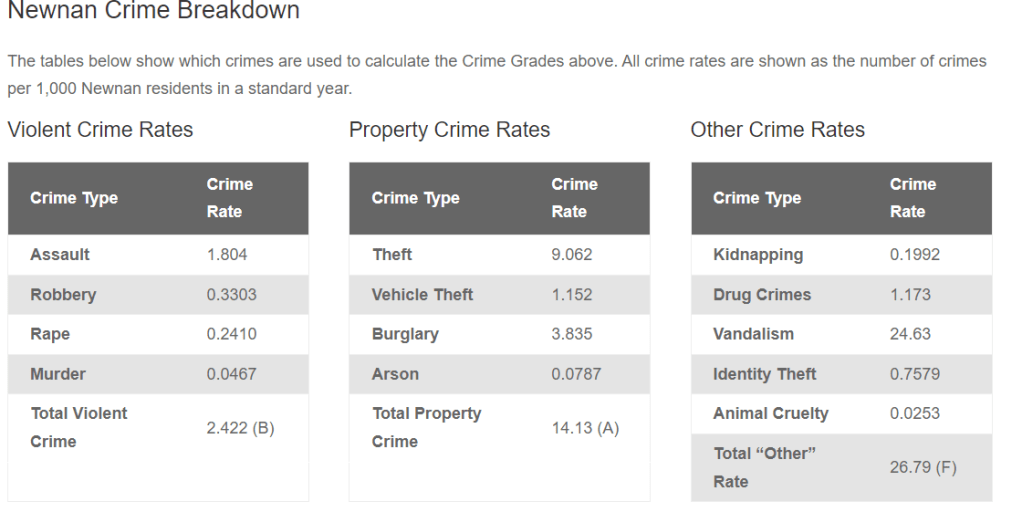Select the Murder row label

(58, 374)
